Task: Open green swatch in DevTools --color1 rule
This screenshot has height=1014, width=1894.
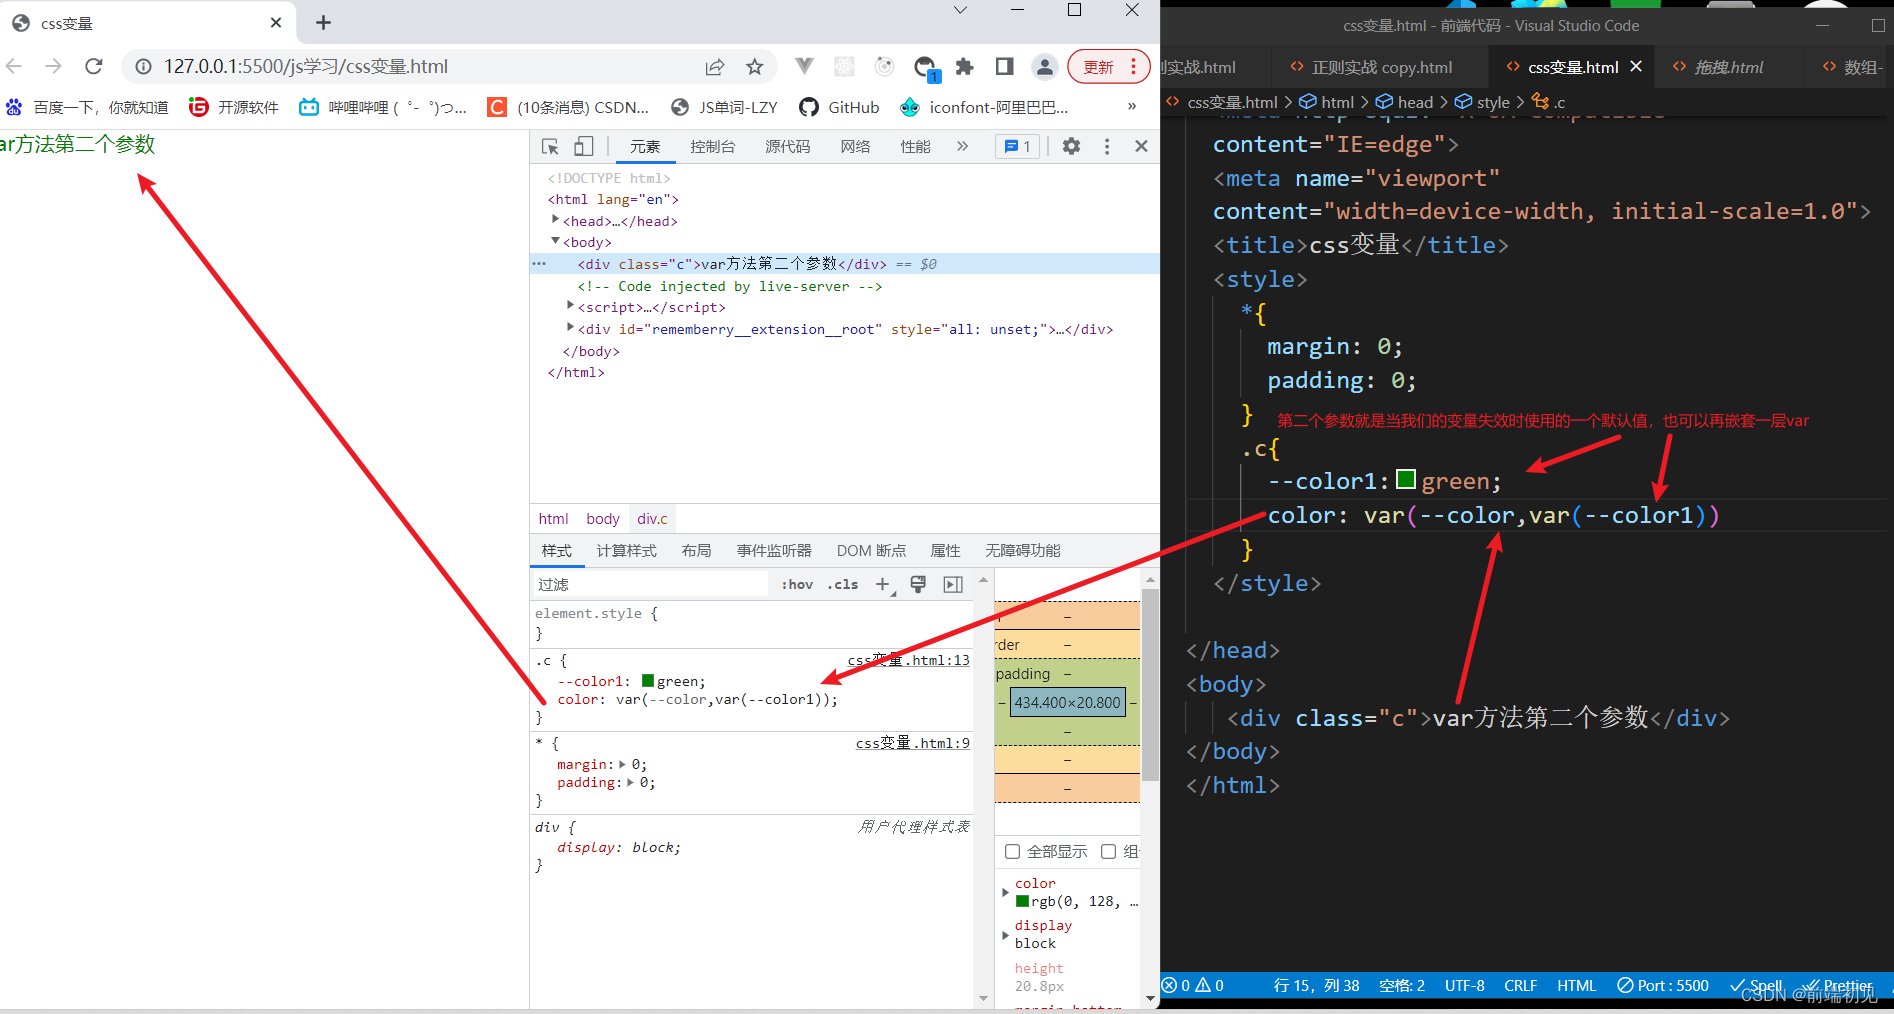Action: (x=648, y=681)
